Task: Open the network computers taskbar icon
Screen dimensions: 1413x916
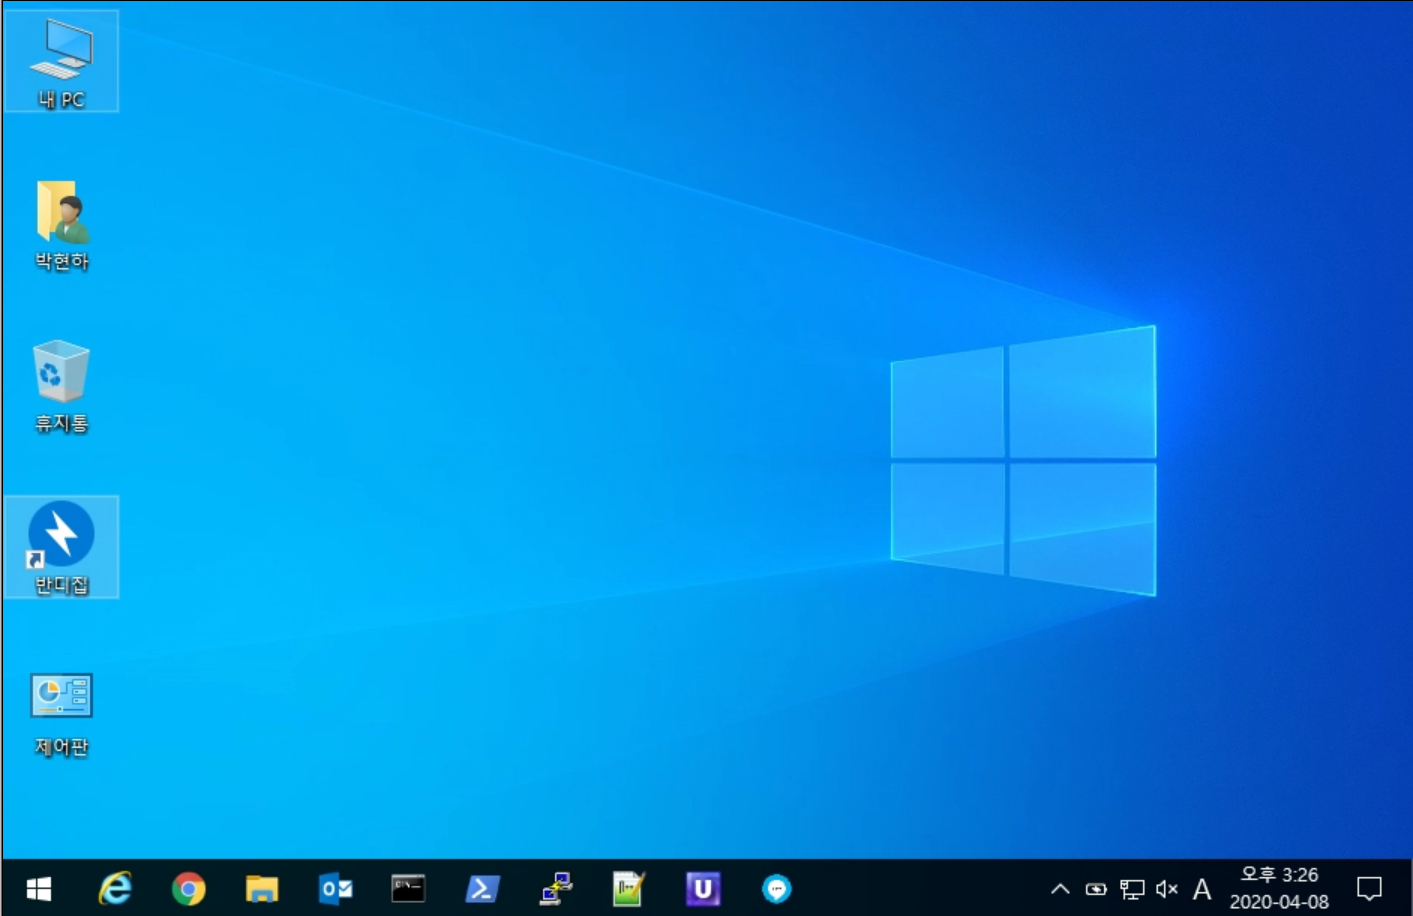Action: tap(556, 889)
